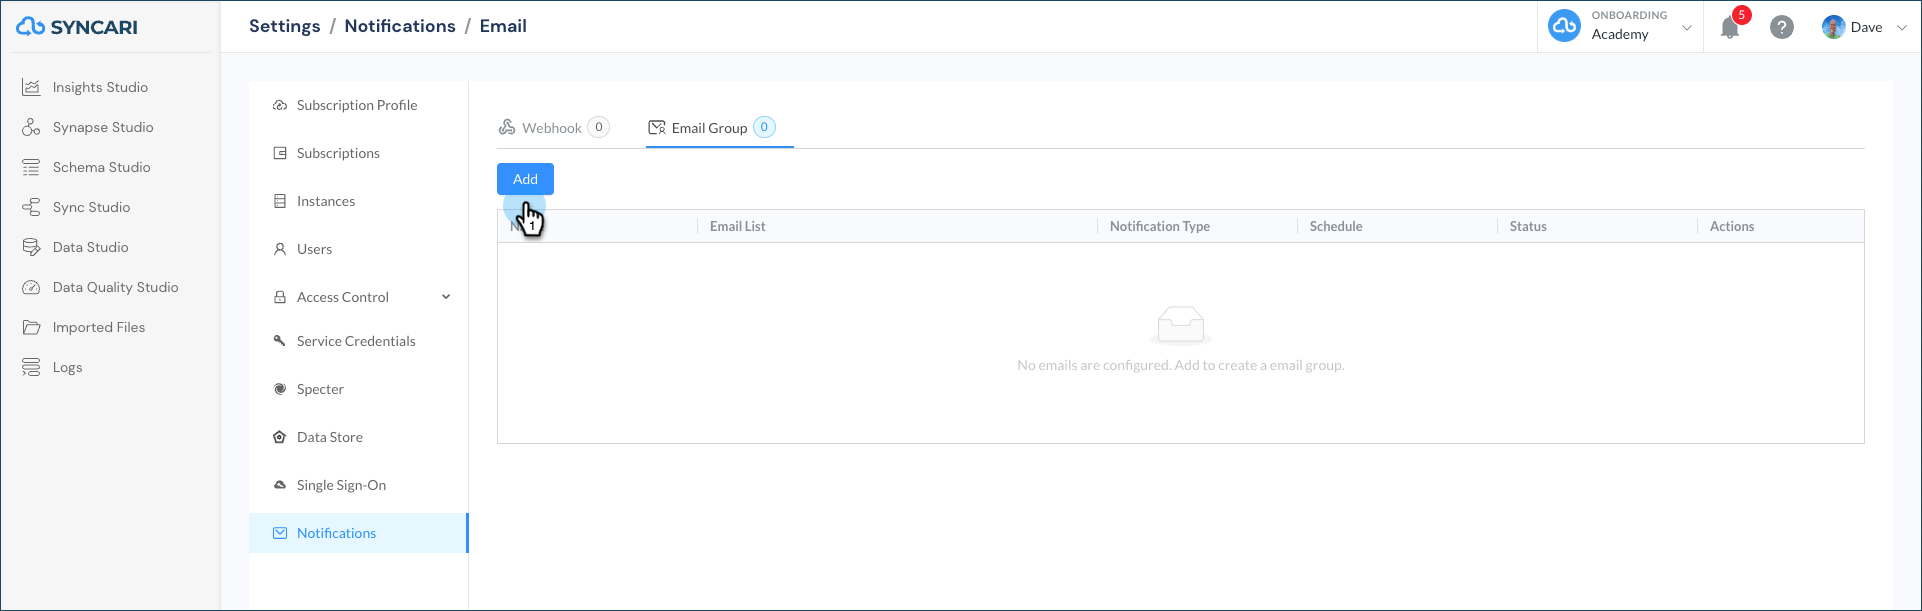The width and height of the screenshot is (1922, 611).
Task: Click the Subscription Profile icon
Action: coord(280,105)
